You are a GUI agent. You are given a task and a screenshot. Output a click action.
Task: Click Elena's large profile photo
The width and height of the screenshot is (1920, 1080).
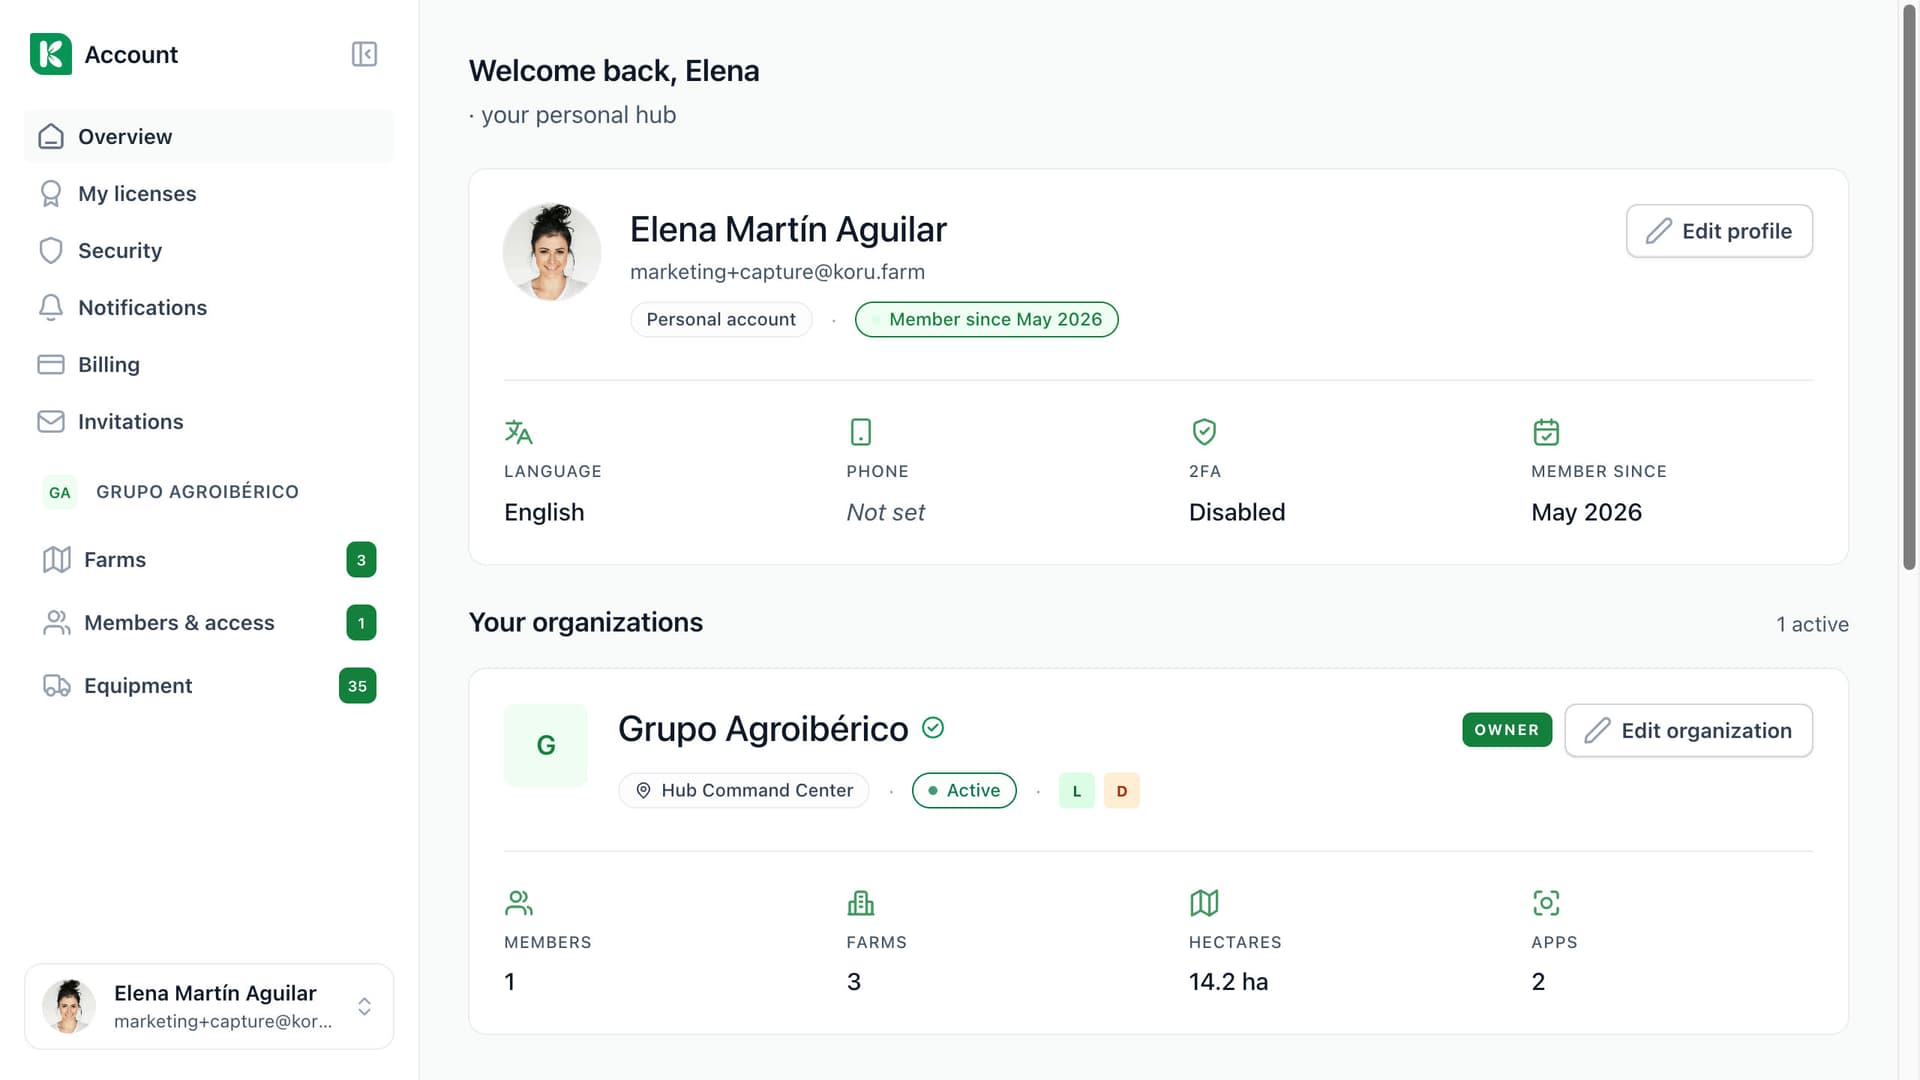point(552,252)
